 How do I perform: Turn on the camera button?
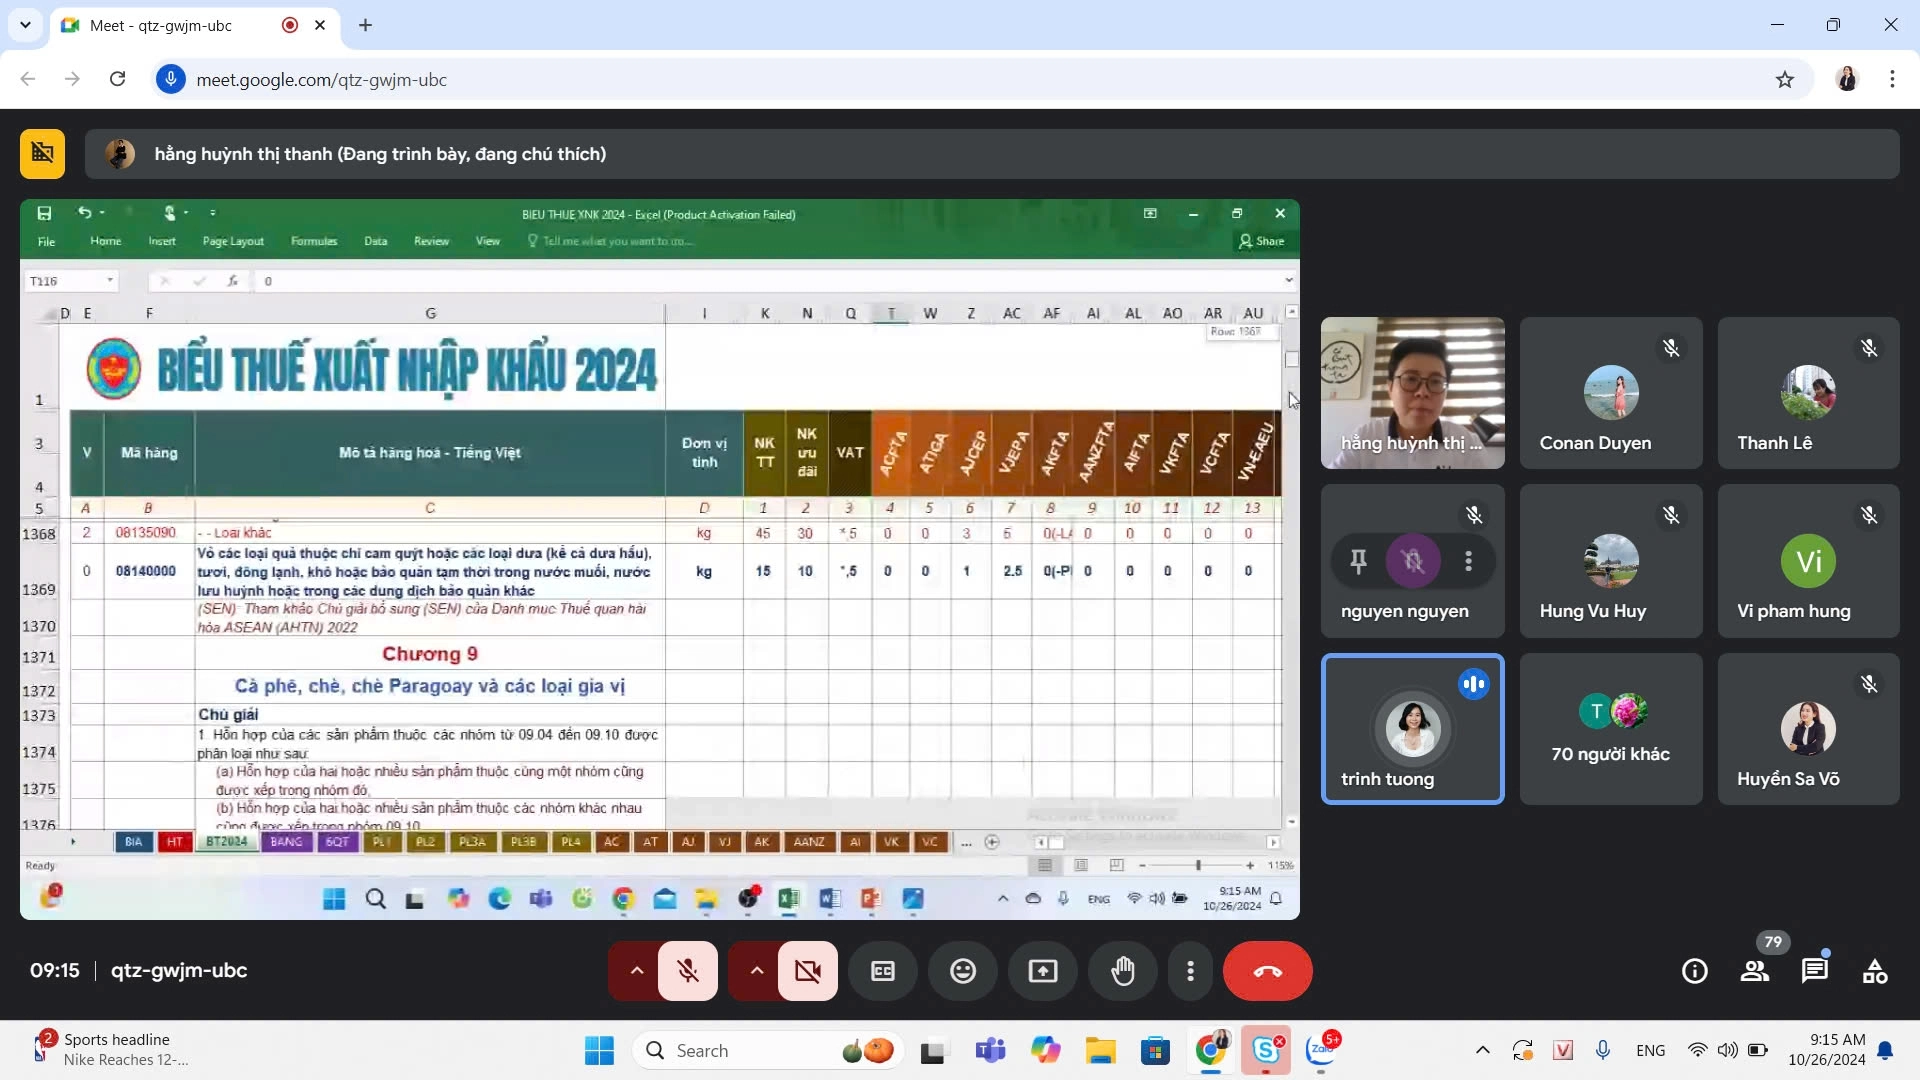click(808, 971)
